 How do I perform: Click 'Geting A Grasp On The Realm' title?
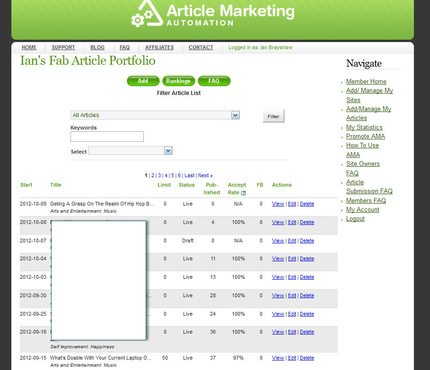coord(102,204)
